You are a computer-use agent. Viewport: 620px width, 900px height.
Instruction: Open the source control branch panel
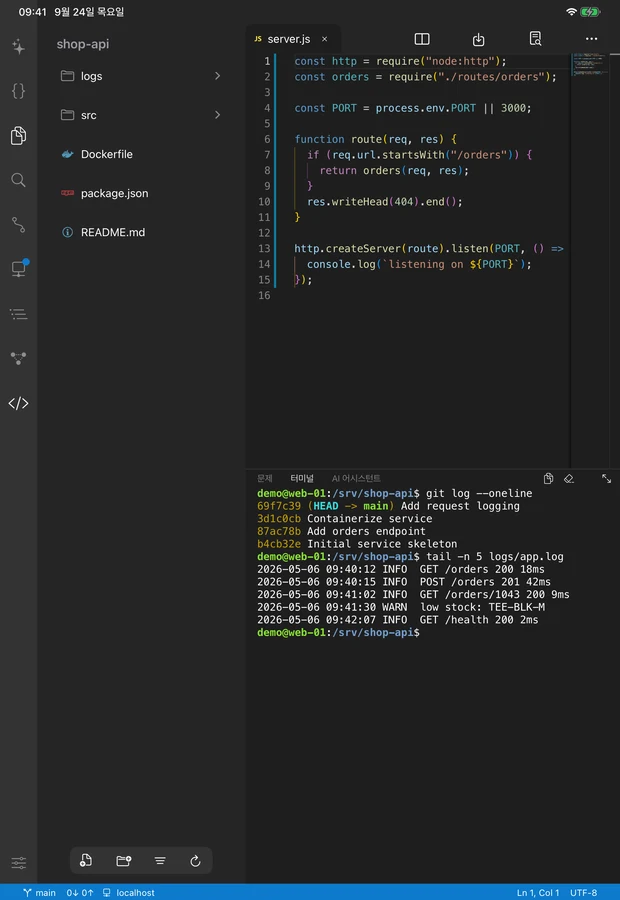(x=18, y=224)
